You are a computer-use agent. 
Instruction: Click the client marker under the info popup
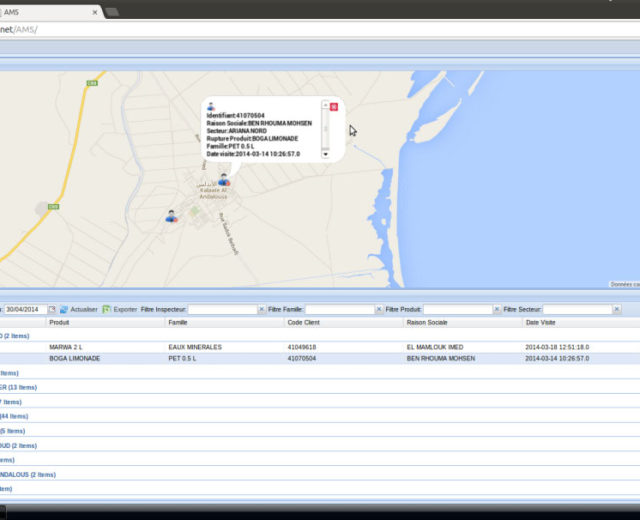(224, 180)
